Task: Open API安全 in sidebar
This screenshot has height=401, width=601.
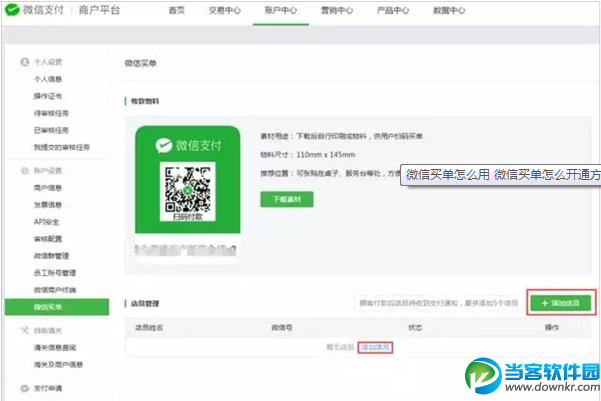Action: (x=46, y=222)
